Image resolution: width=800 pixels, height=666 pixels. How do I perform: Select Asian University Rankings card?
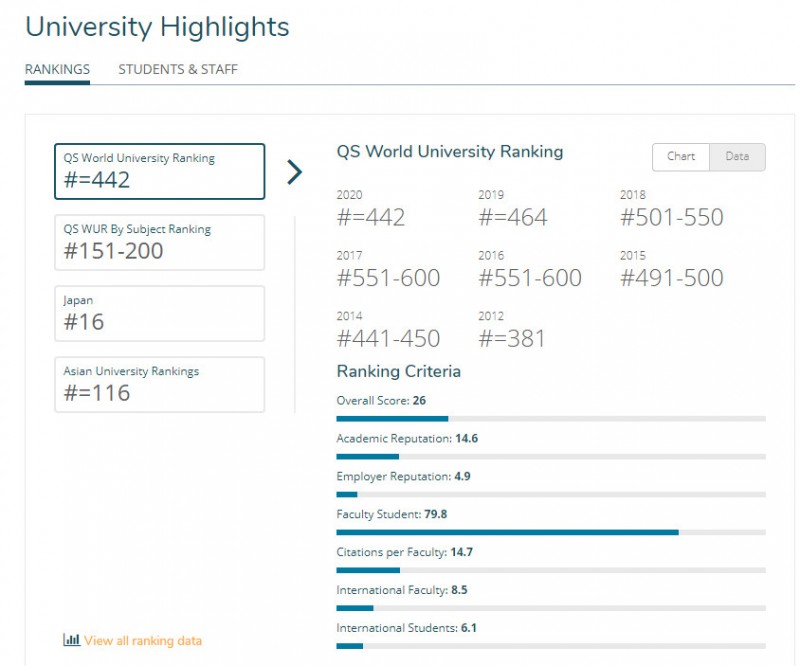159,384
